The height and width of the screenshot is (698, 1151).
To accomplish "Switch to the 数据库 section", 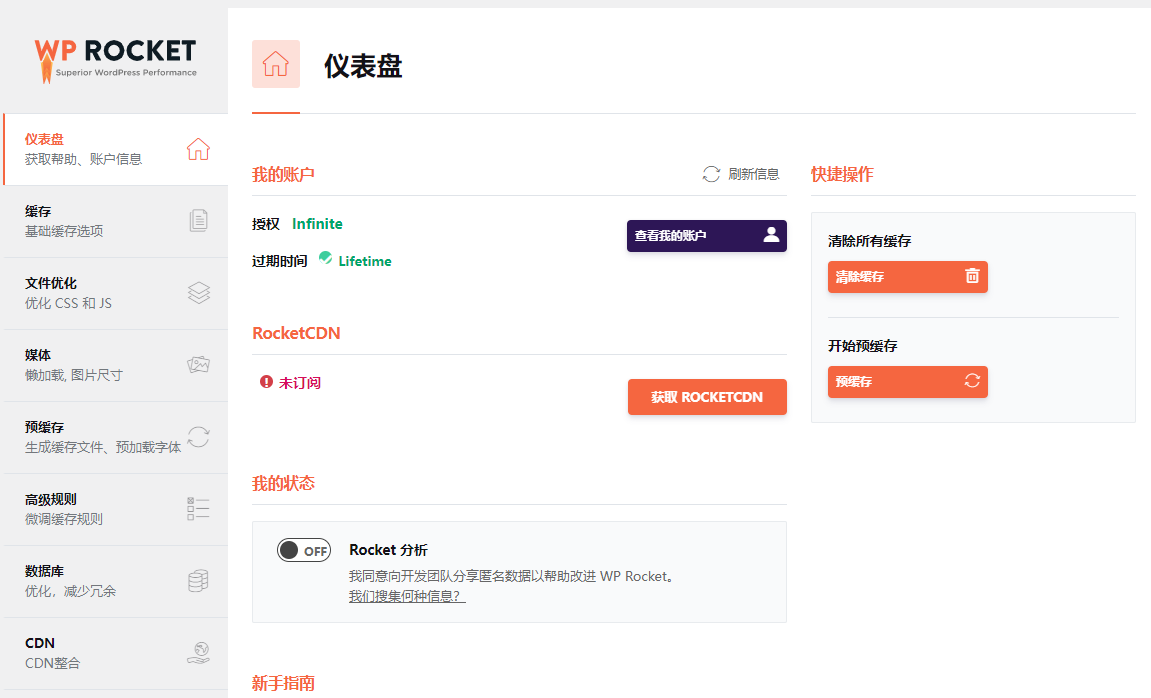I will tap(114, 581).
